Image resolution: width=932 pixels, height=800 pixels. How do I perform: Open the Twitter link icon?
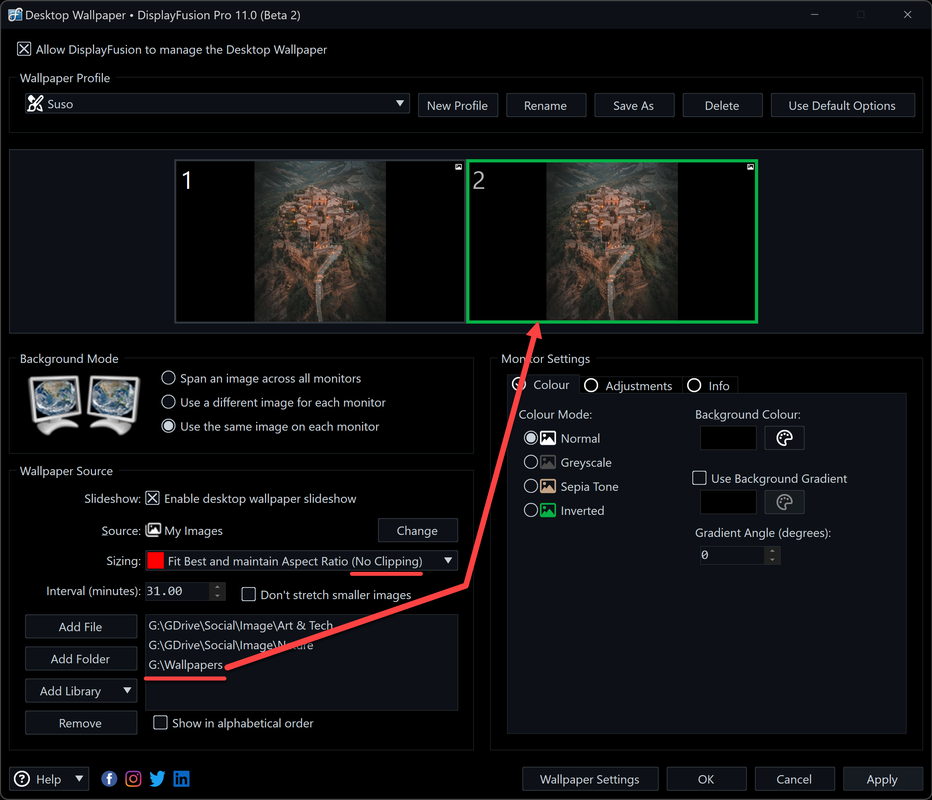pos(157,779)
